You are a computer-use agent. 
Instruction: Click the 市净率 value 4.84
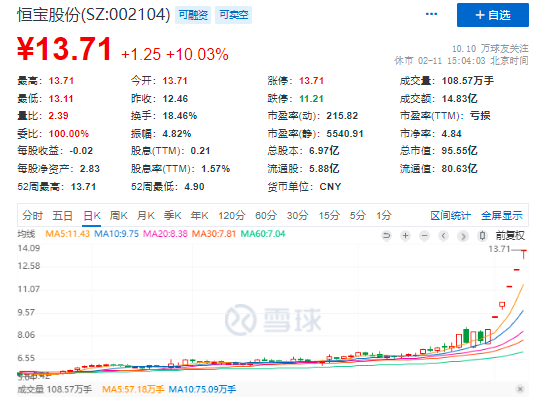coord(452,134)
